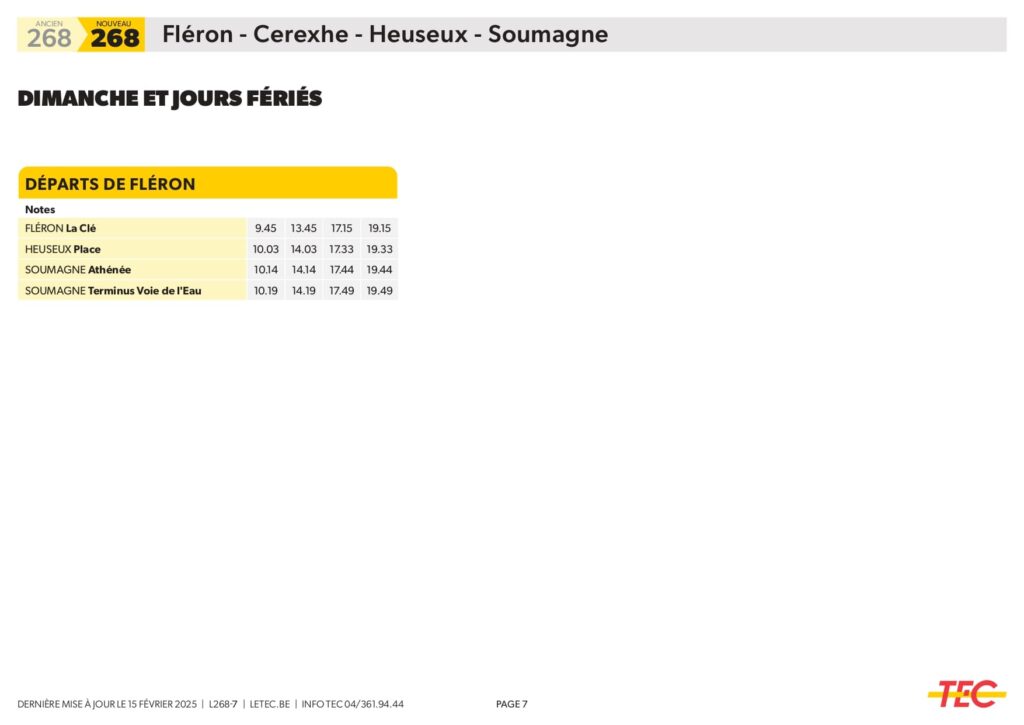
Task: Click the grey ANCIEN 268 badge
Action: pyautogui.click(x=49, y=36)
